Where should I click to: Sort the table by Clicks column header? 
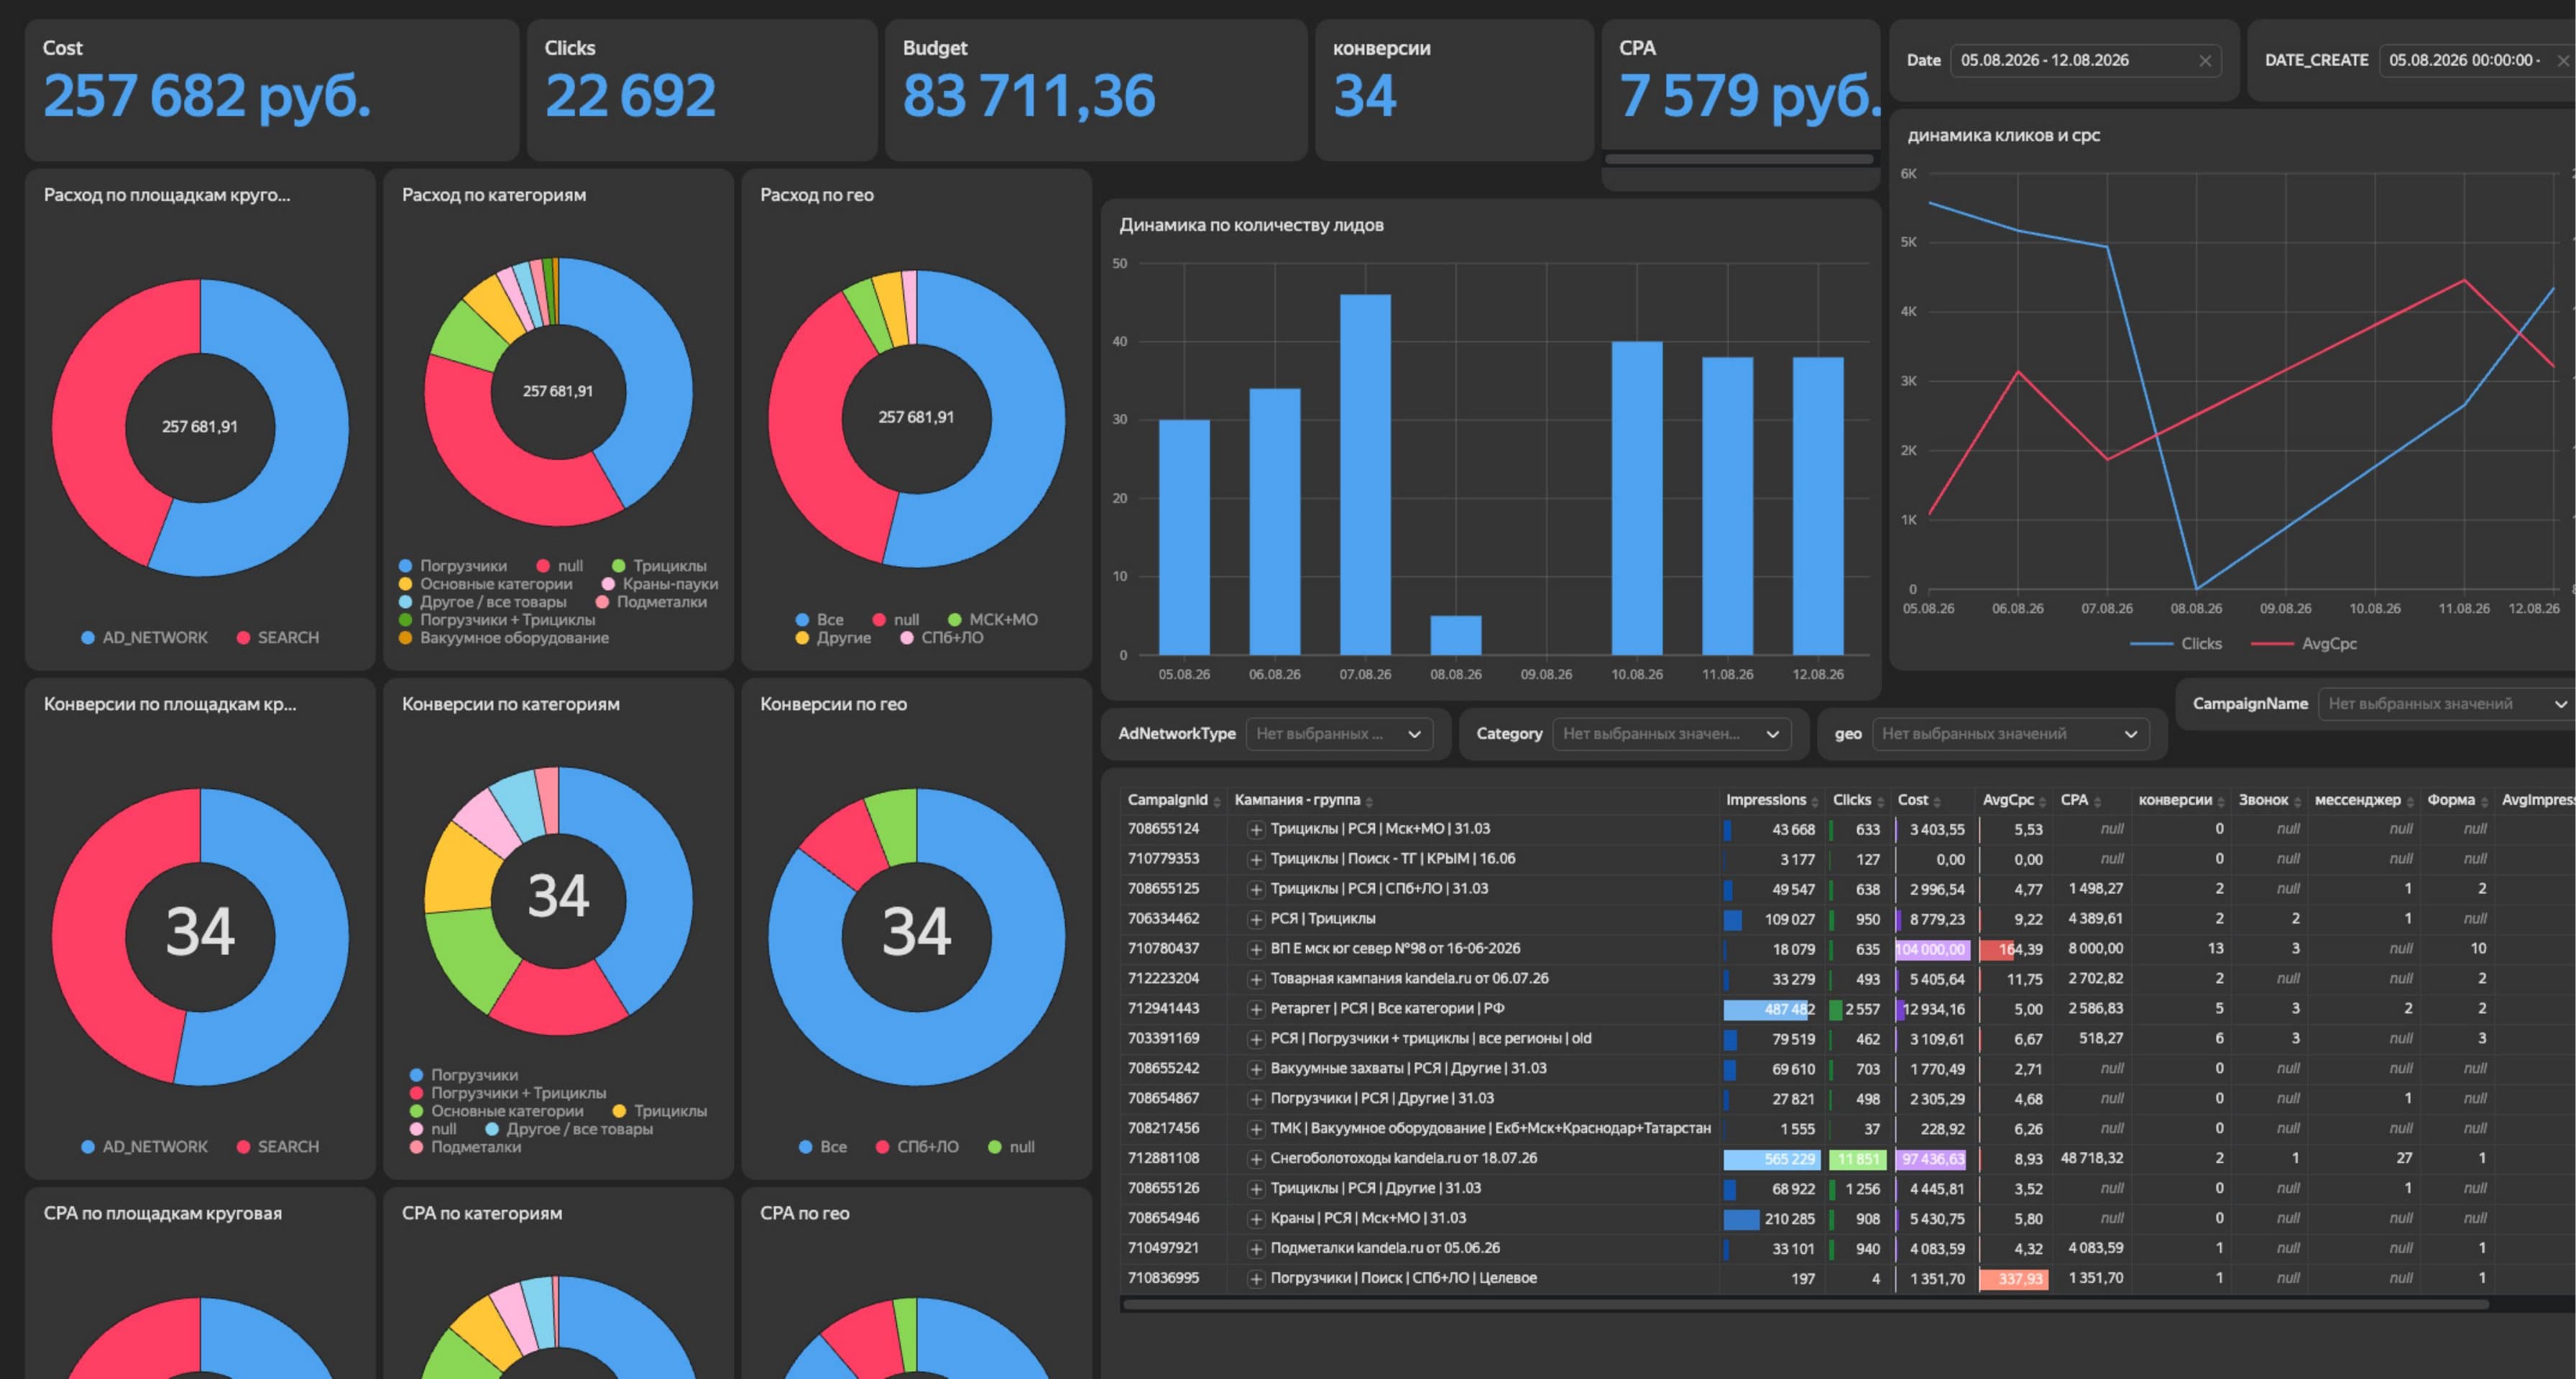point(1857,800)
